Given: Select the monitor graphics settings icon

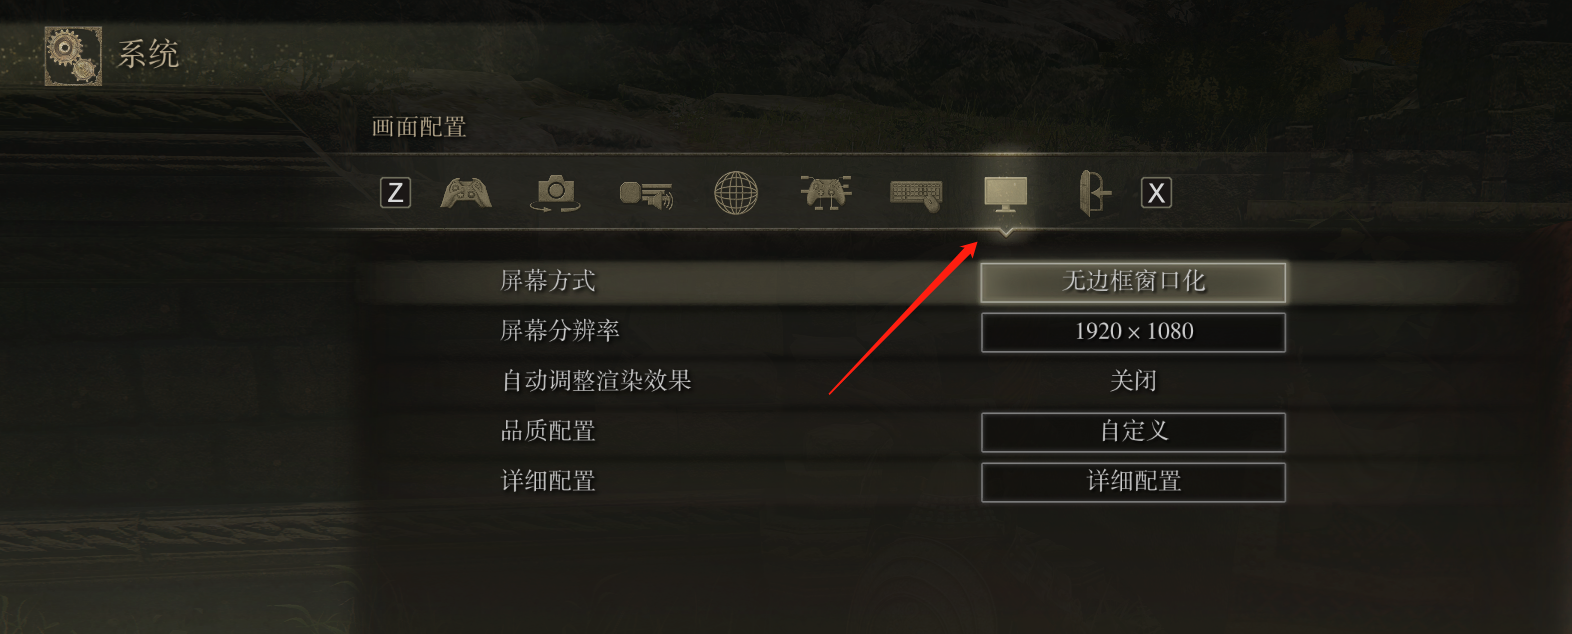Looking at the screenshot, I should coord(1006,193).
